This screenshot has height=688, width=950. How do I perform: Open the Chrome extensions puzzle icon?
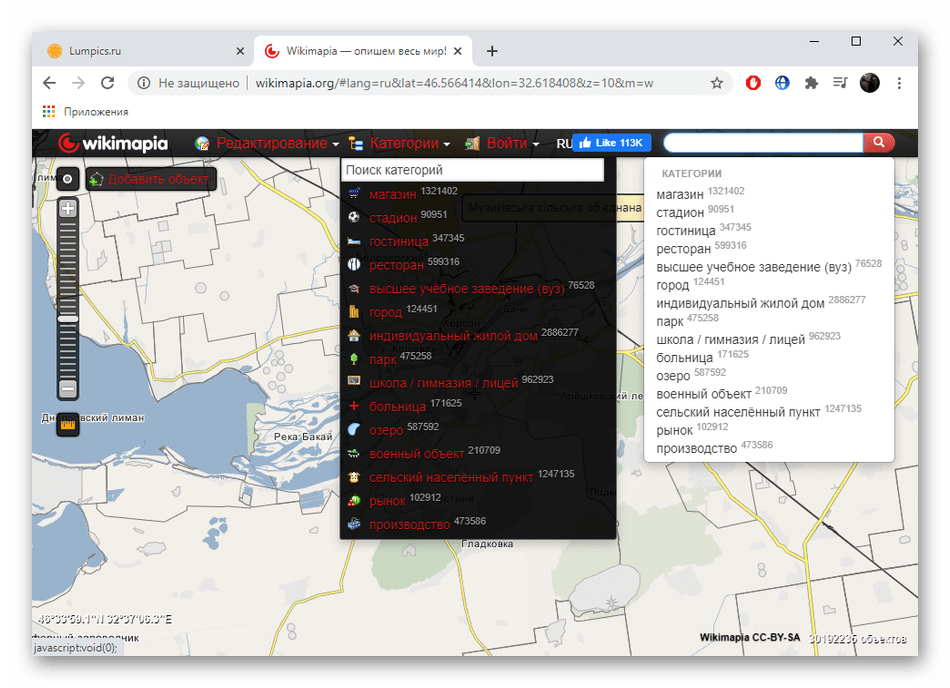(811, 83)
